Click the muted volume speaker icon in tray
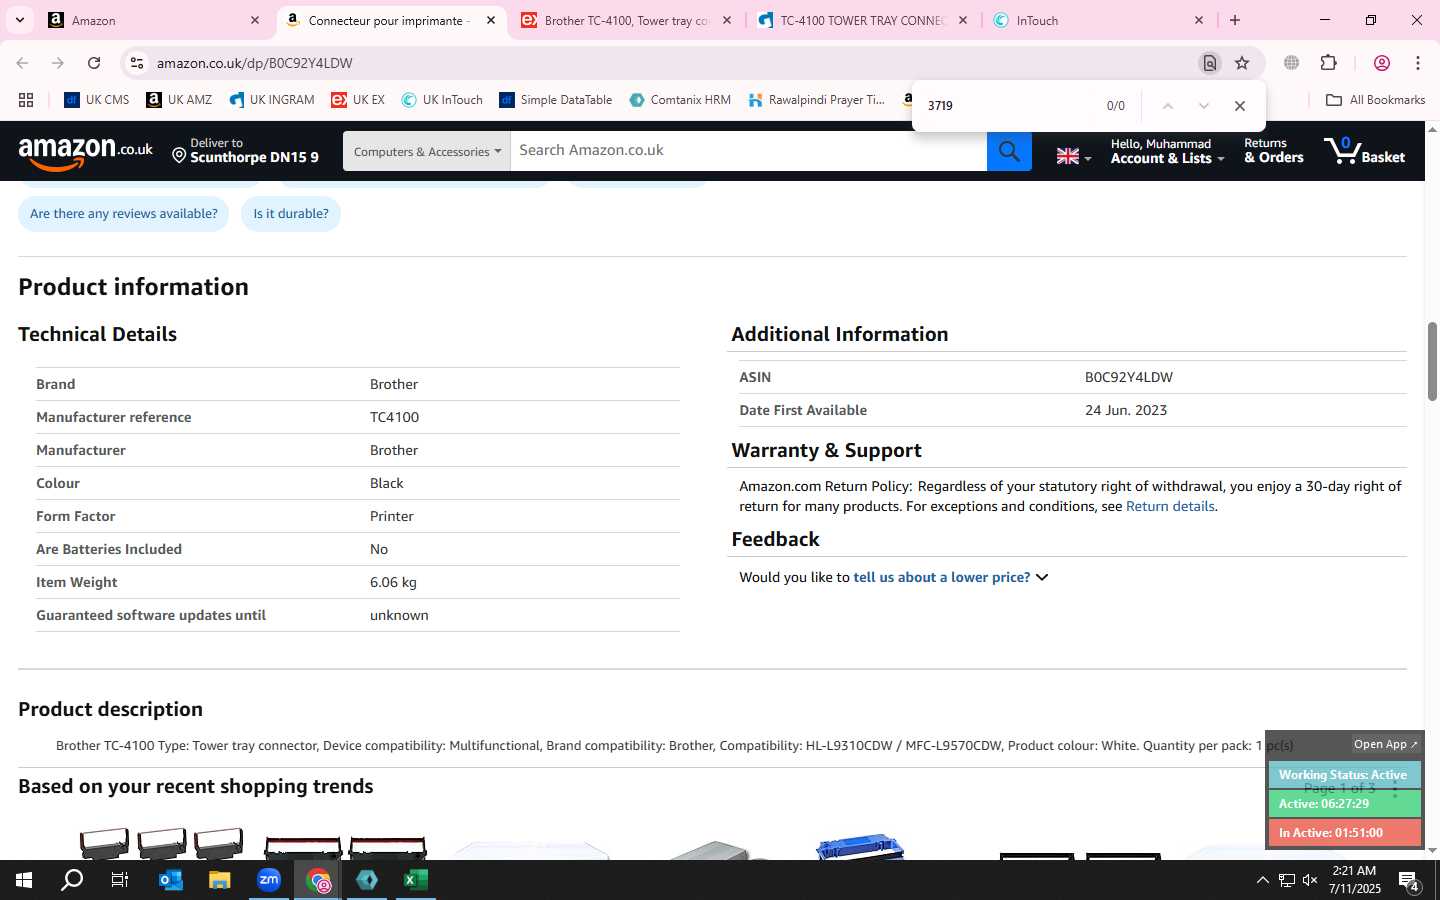The height and width of the screenshot is (900, 1440). coord(1310,881)
